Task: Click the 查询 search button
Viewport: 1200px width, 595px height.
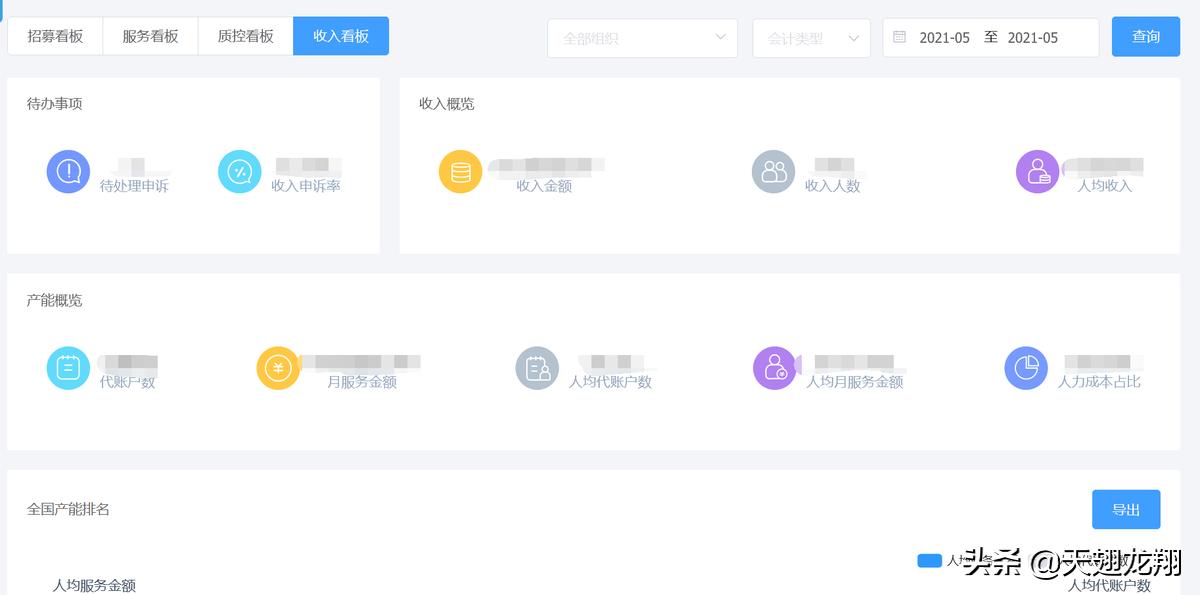Action: click(x=1146, y=36)
